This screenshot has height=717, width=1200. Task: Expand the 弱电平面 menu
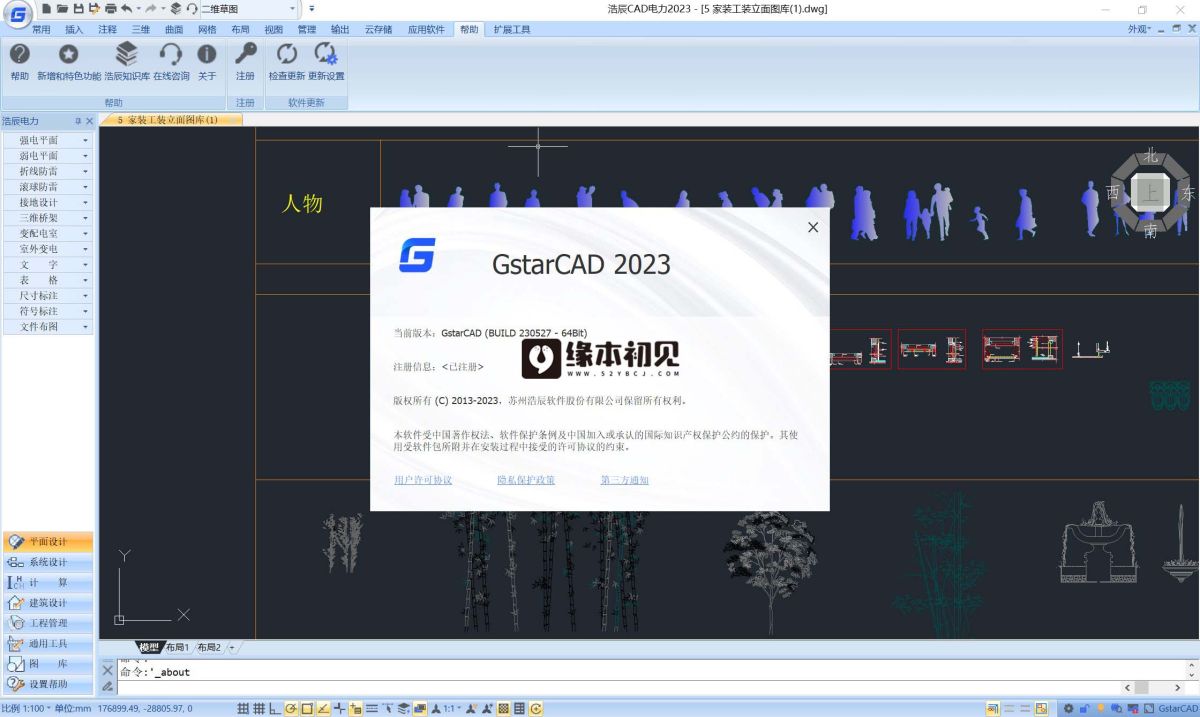coord(47,156)
